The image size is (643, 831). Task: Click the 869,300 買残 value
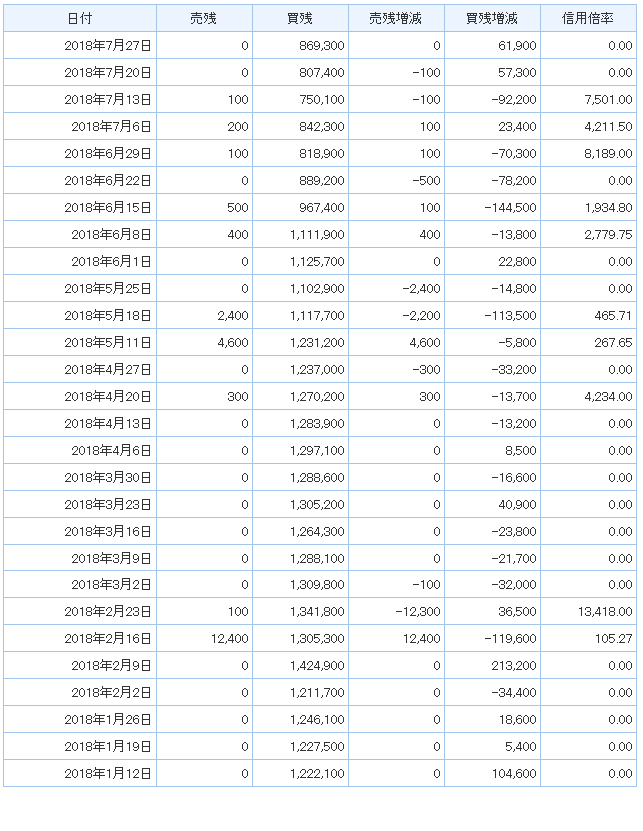pyautogui.click(x=322, y=46)
